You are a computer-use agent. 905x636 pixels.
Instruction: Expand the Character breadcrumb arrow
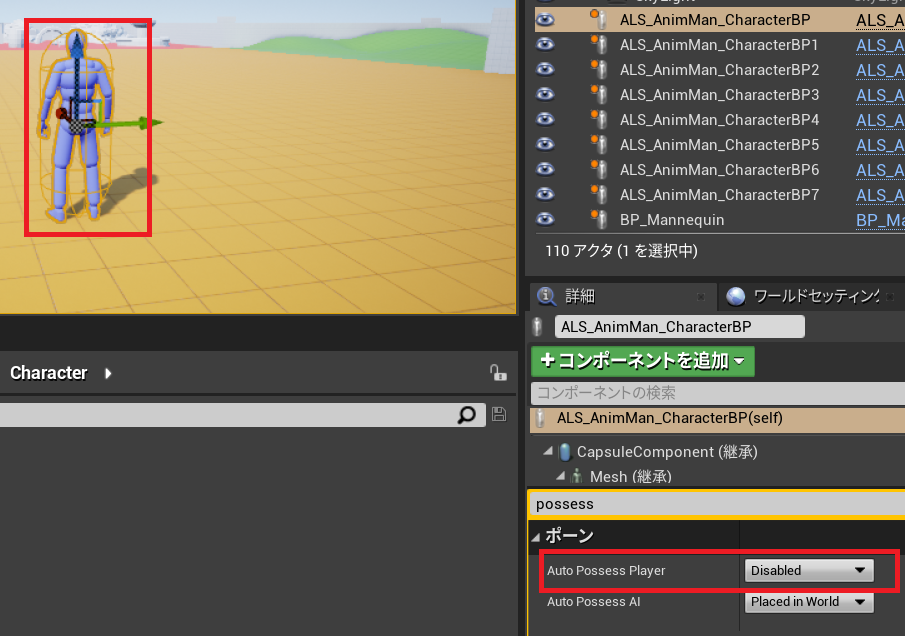tap(108, 373)
